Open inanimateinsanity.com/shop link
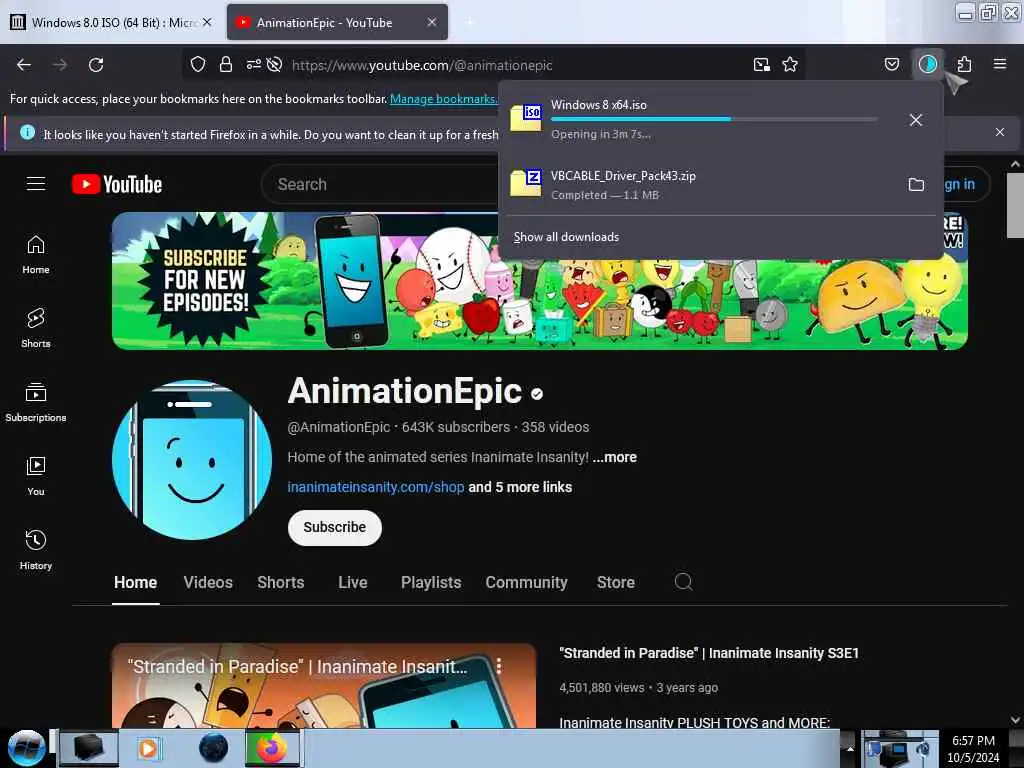Image resolution: width=1024 pixels, height=768 pixels. (376, 487)
